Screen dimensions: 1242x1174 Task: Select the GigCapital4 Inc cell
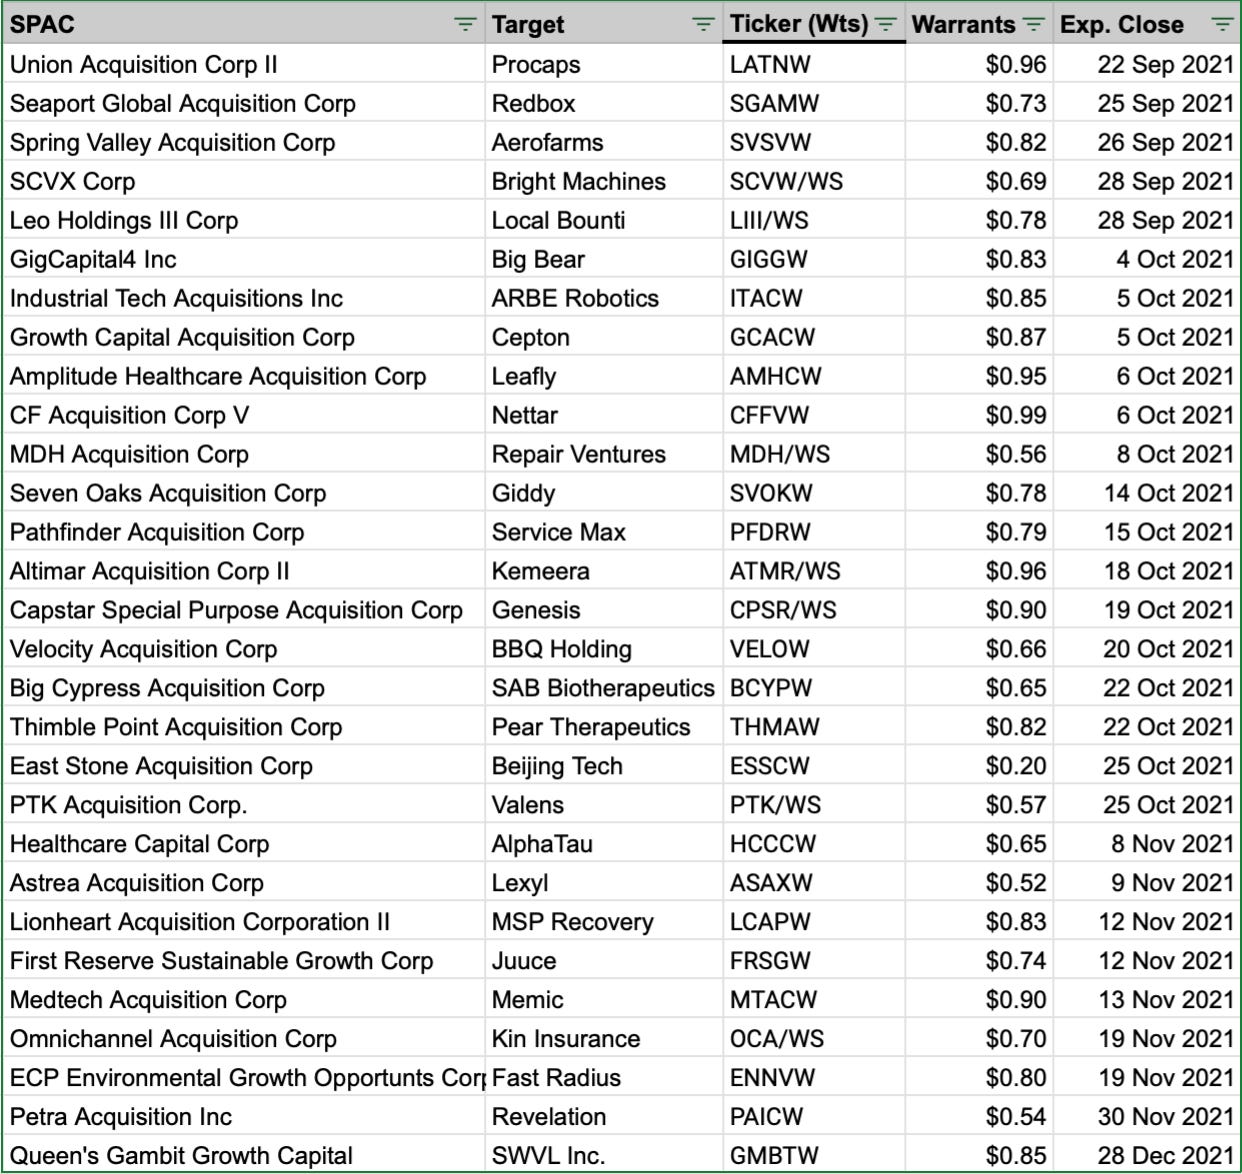pyautogui.click(x=244, y=260)
